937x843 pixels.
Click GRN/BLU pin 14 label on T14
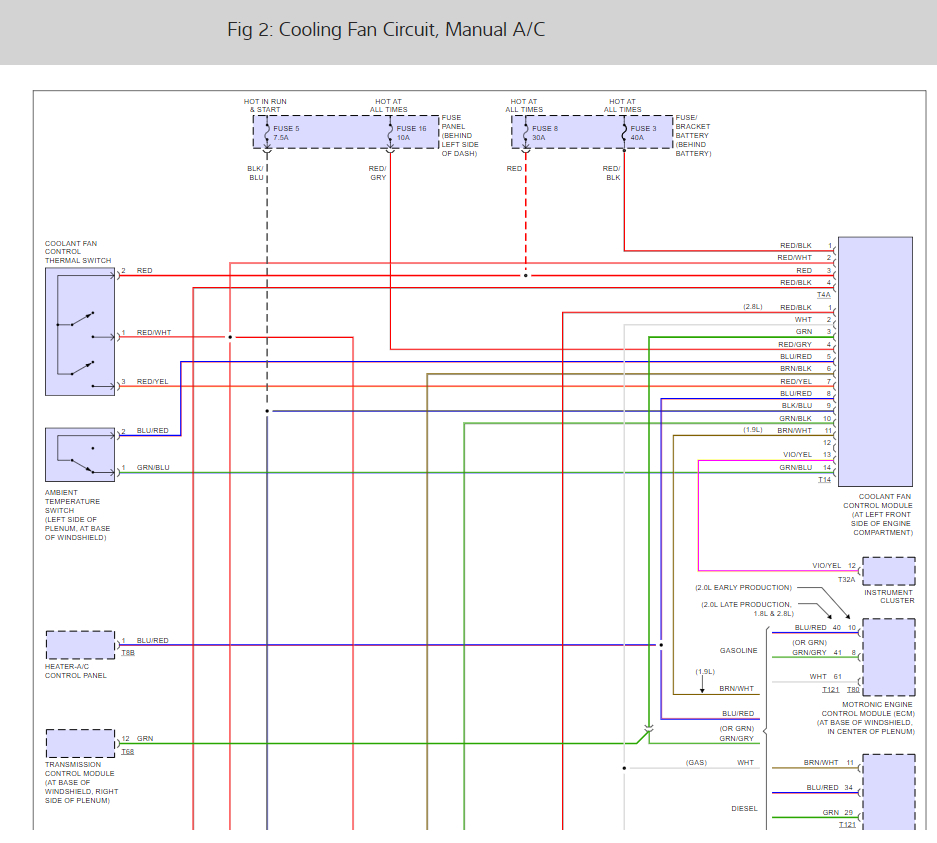pyautogui.click(x=805, y=468)
